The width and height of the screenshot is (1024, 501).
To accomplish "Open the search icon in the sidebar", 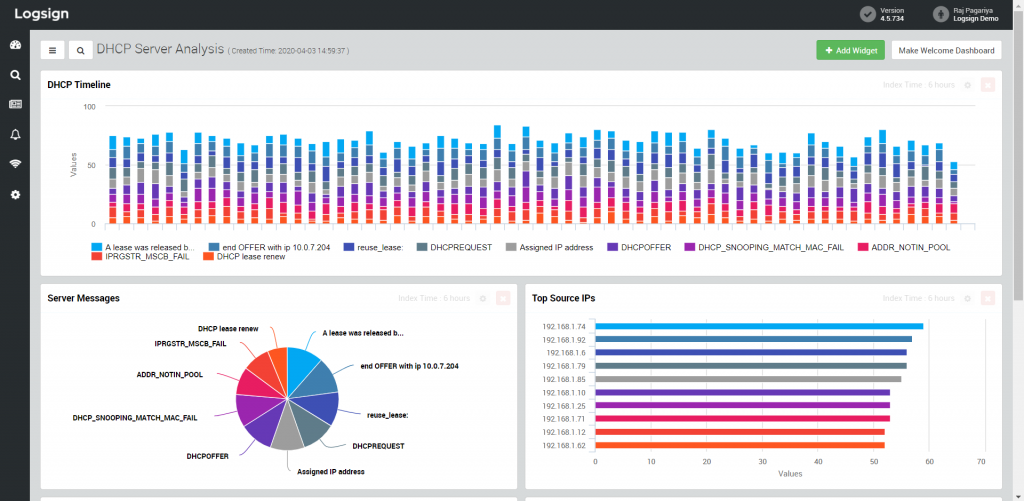I will tap(15, 75).
